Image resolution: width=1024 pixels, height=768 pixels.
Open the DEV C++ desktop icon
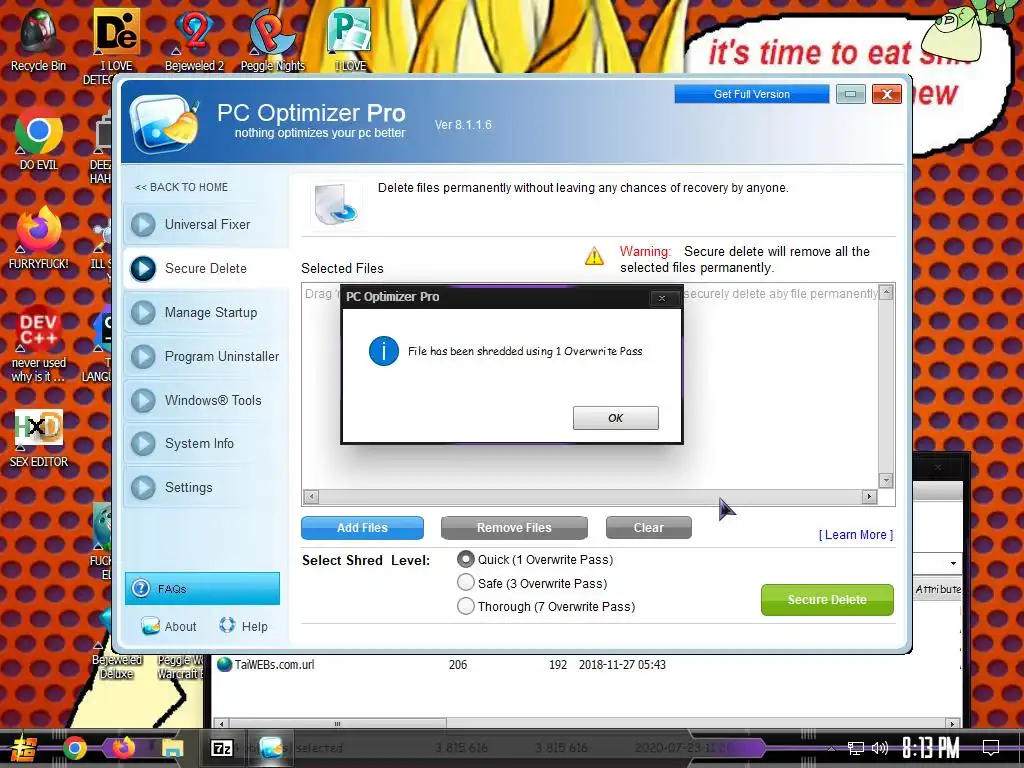click(x=39, y=344)
